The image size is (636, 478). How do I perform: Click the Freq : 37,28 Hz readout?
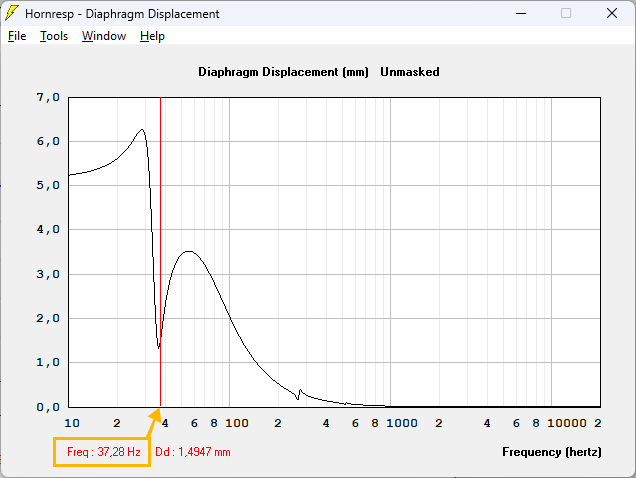coord(103,452)
